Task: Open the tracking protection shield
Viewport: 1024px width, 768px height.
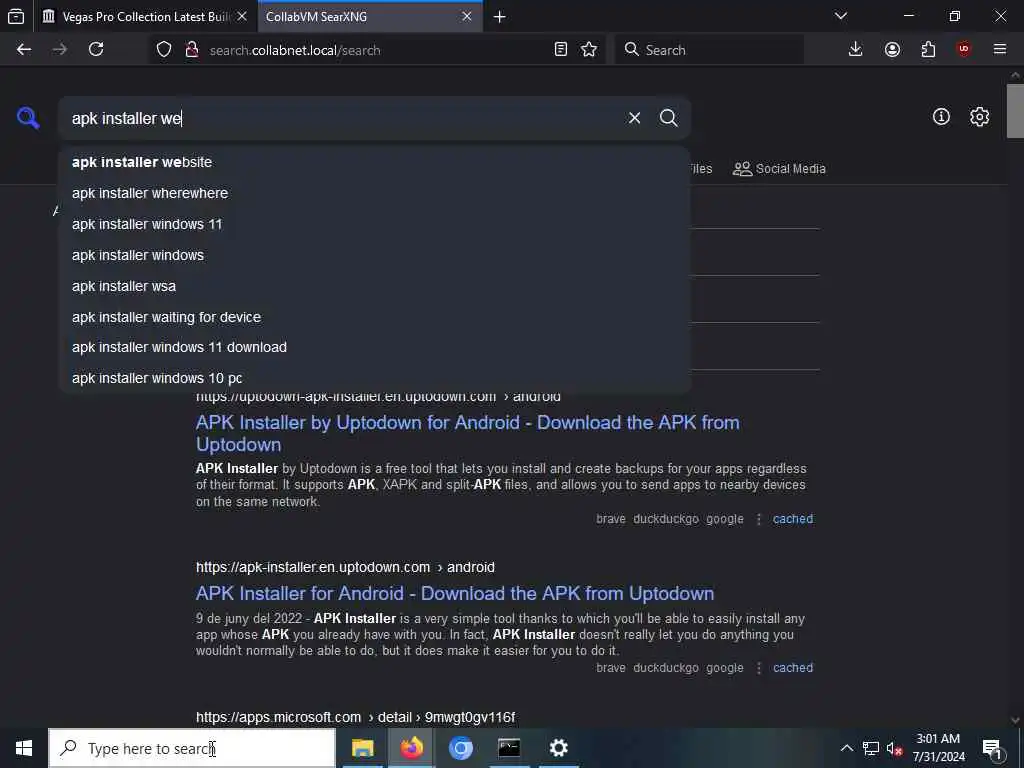Action: (164, 50)
